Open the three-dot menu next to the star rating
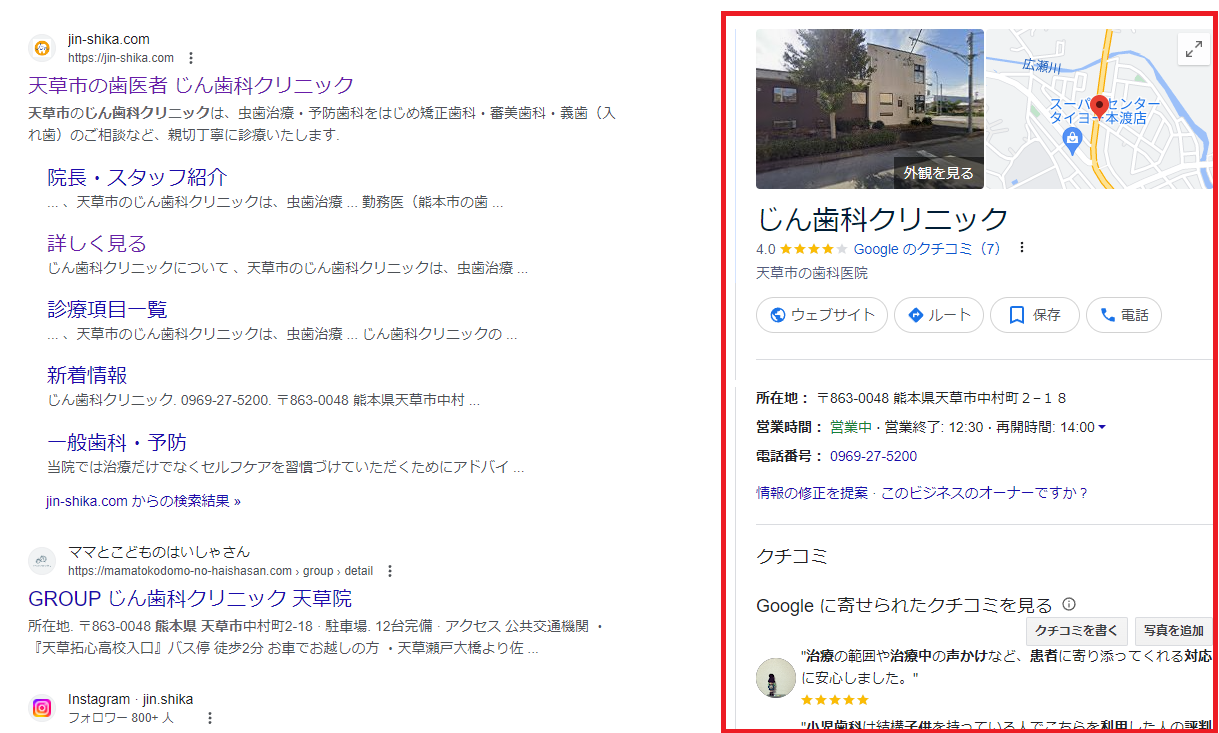1219x733 pixels. pos(1021,247)
